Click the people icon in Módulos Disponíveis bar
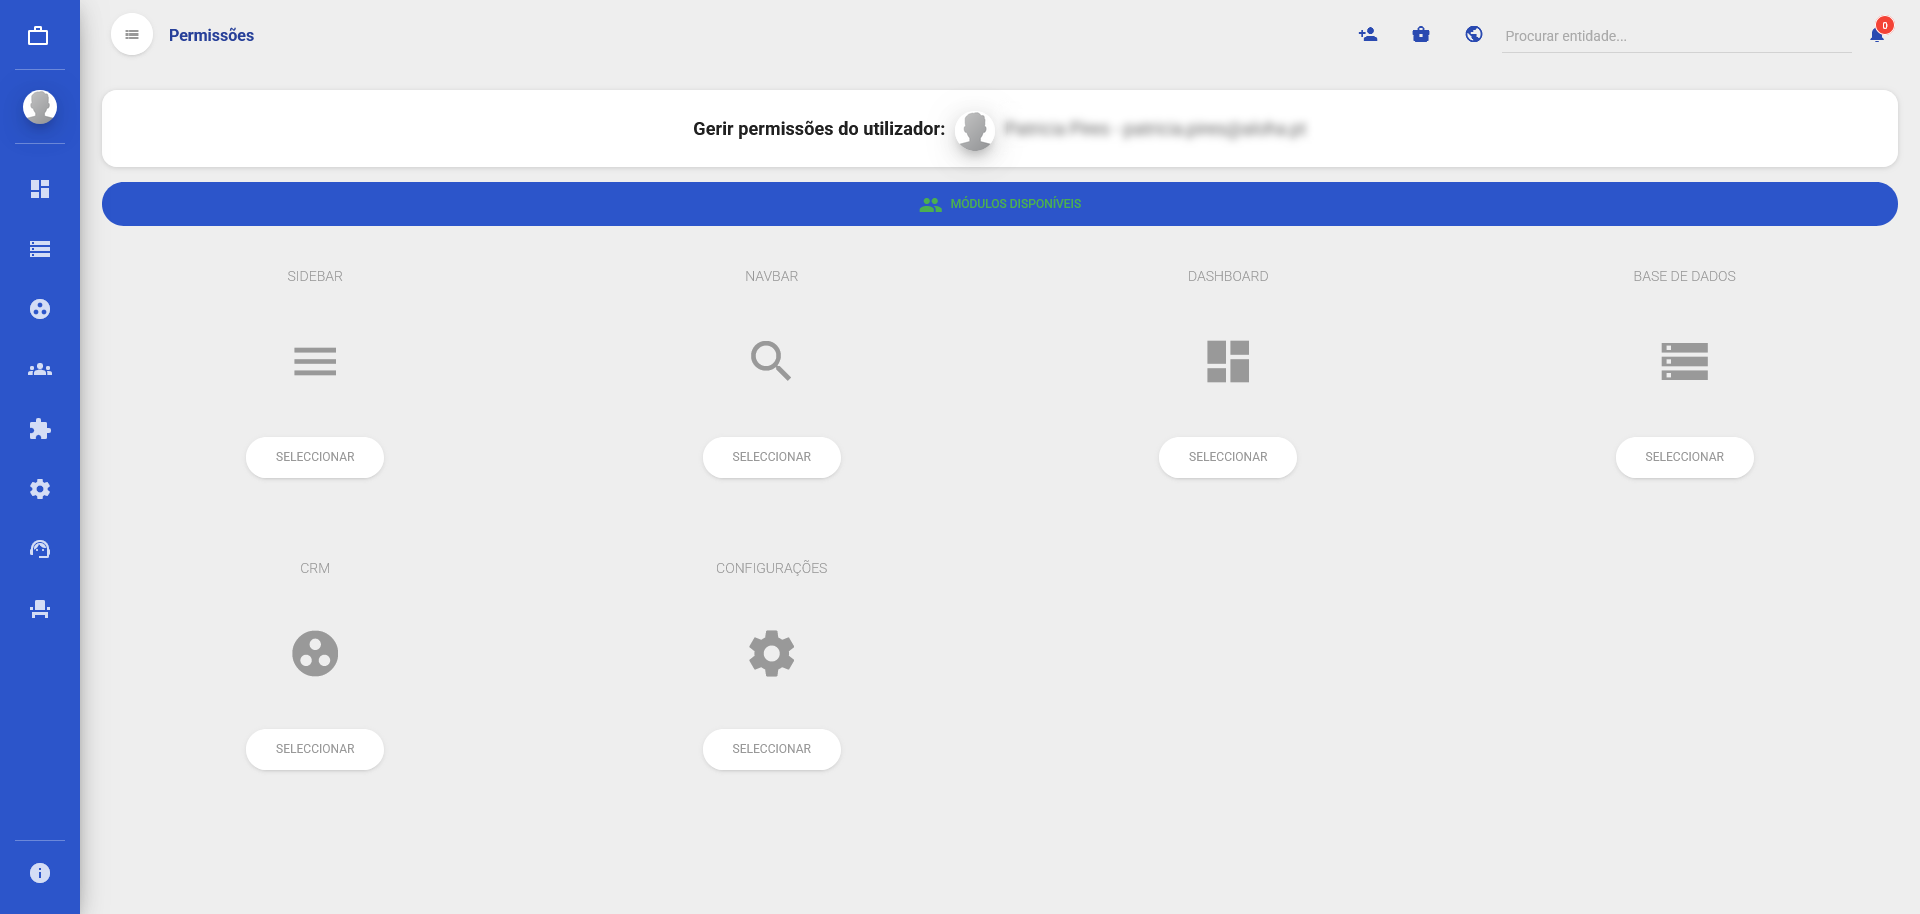Screen dimensions: 1920x914 (931, 204)
